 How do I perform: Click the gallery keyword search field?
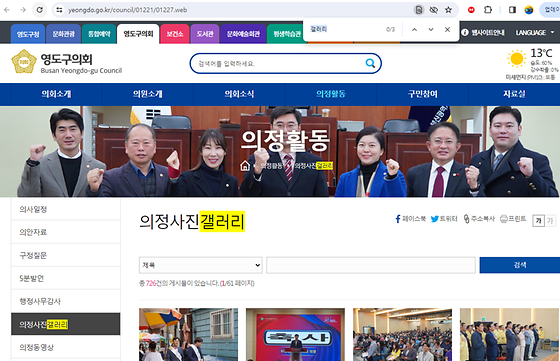click(x=371, y=265)
